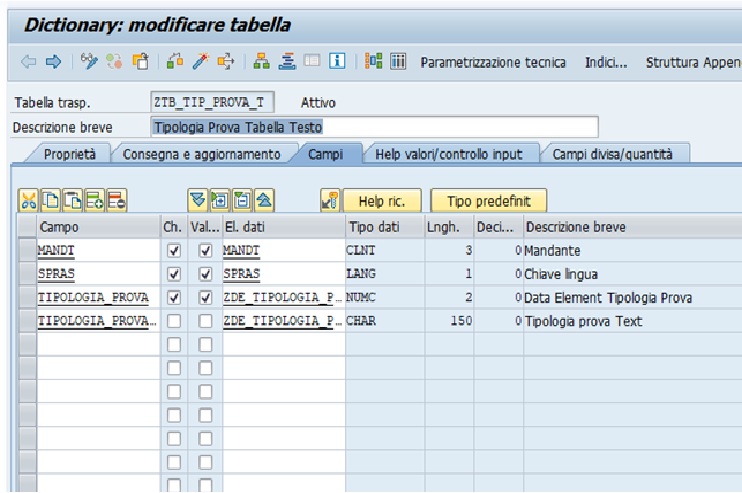This screenshot has height=493, width=742.
Task: Open Parametrizzazione tecnica
Action: click(x=493, y=62)
